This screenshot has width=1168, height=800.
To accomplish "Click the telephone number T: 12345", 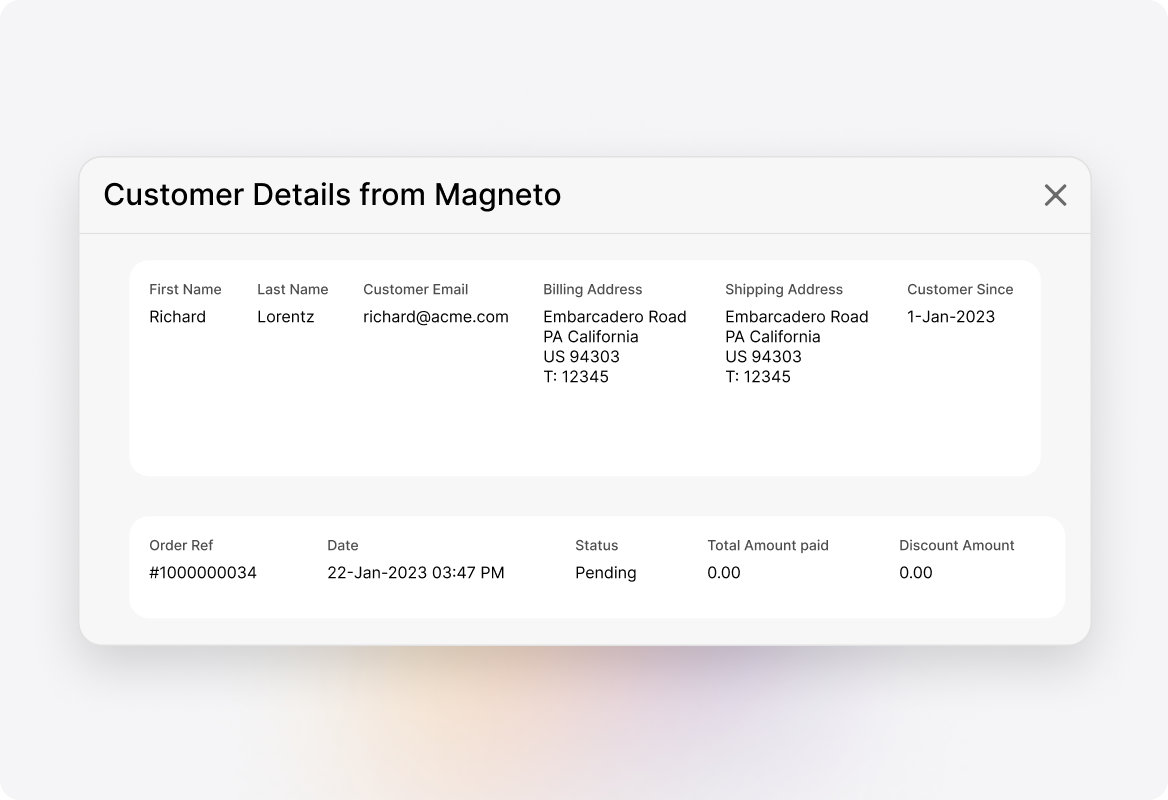I will pos(575,377).
